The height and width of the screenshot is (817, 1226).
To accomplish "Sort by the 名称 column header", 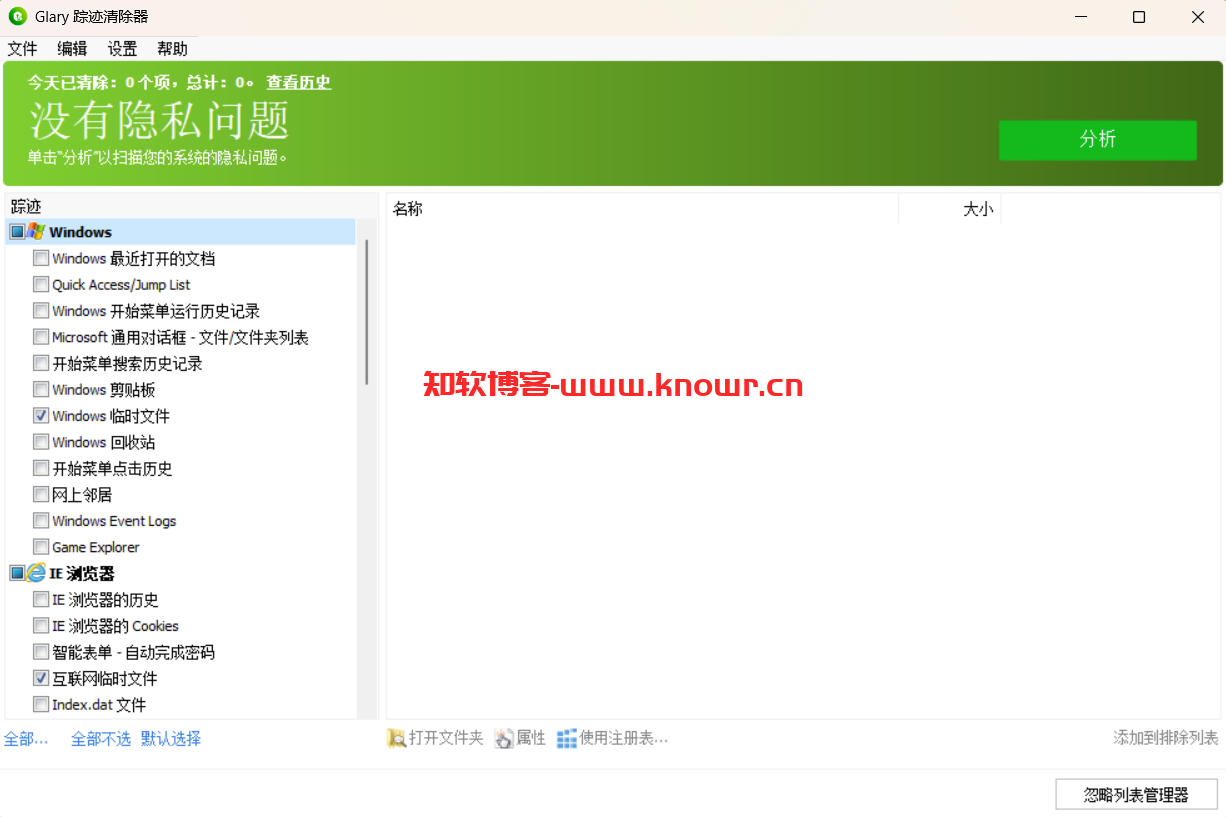I will click(x=642, y=209).
